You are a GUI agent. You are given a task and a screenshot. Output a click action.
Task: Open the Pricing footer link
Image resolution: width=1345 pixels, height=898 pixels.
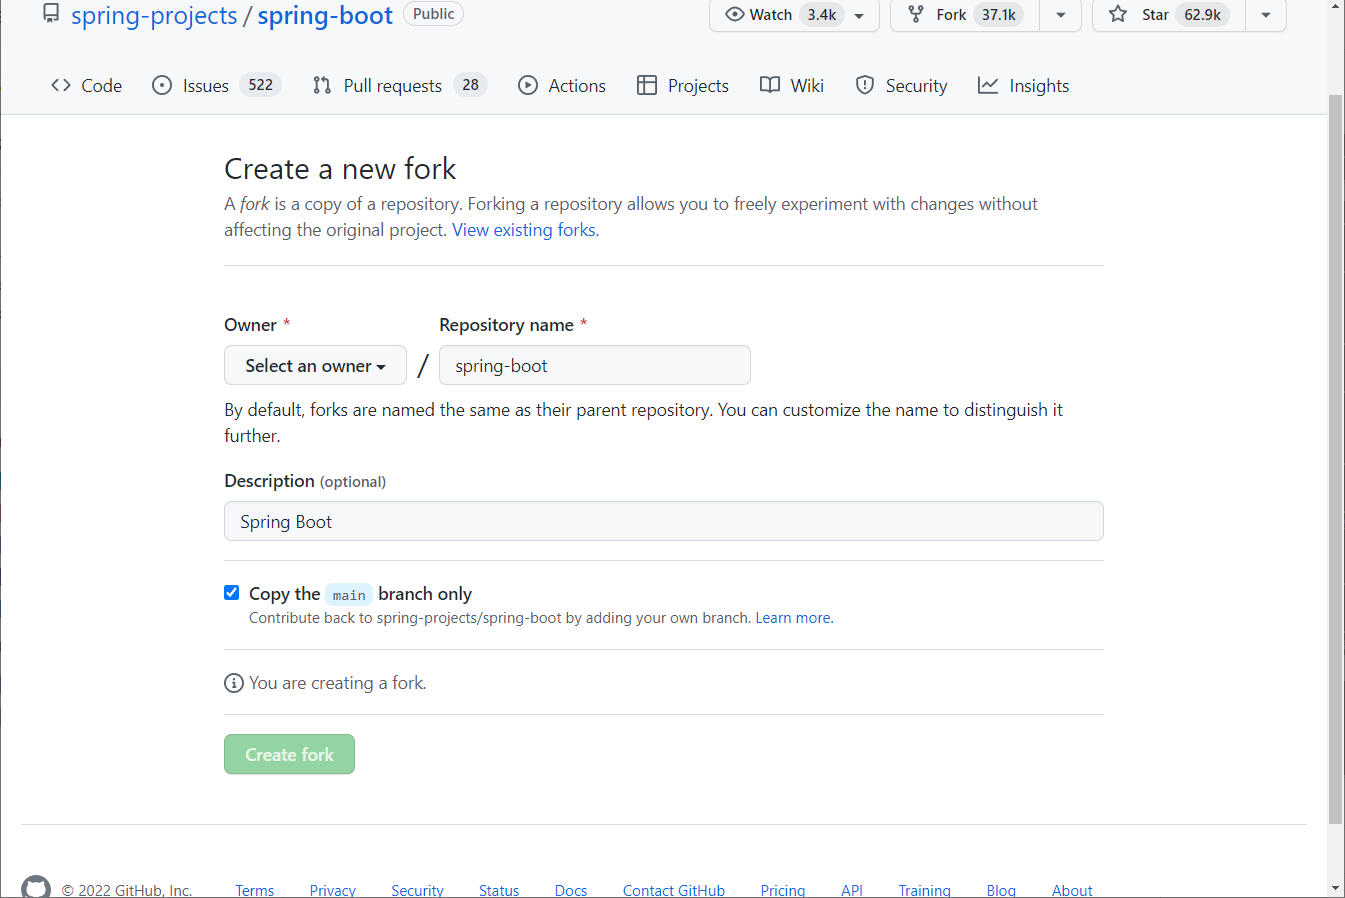point(783,890)
